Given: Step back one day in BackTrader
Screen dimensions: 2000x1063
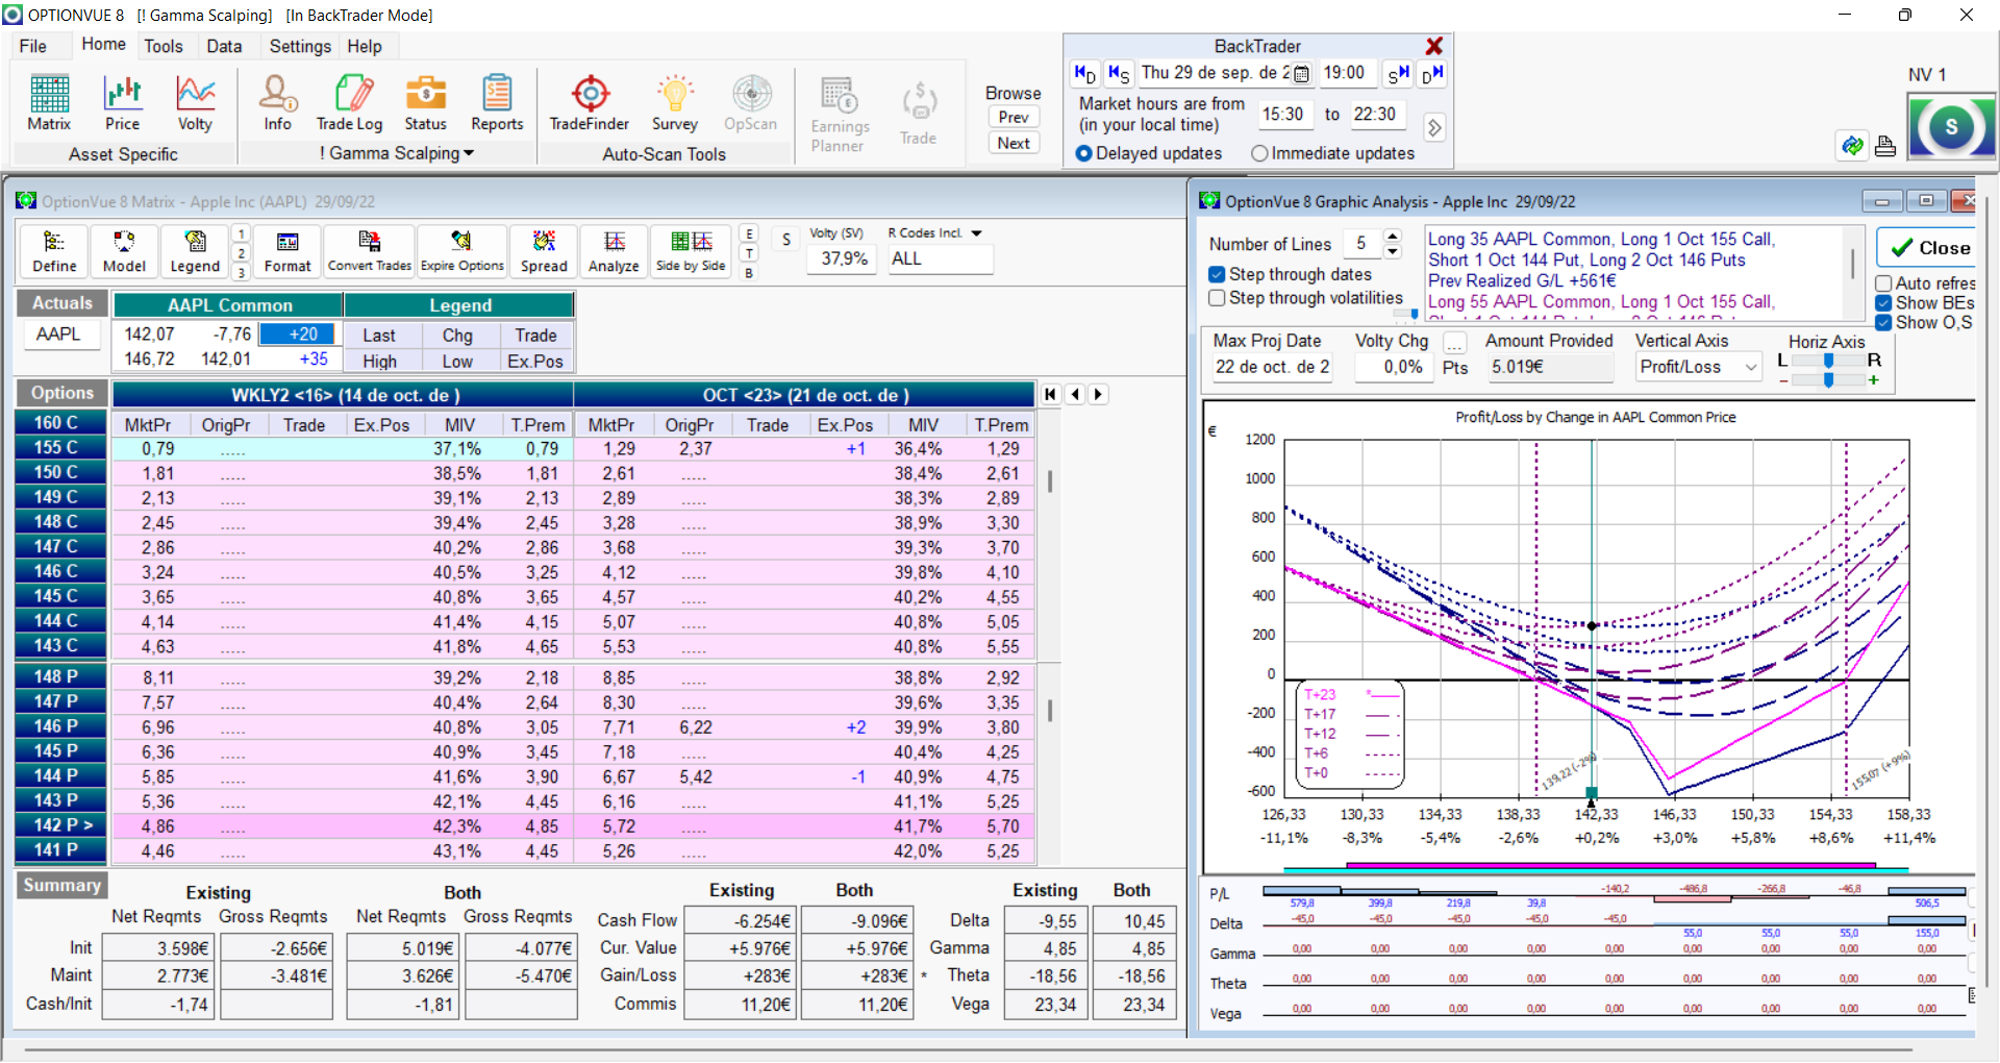Looking at the screenshot, I should point(1085,73).
